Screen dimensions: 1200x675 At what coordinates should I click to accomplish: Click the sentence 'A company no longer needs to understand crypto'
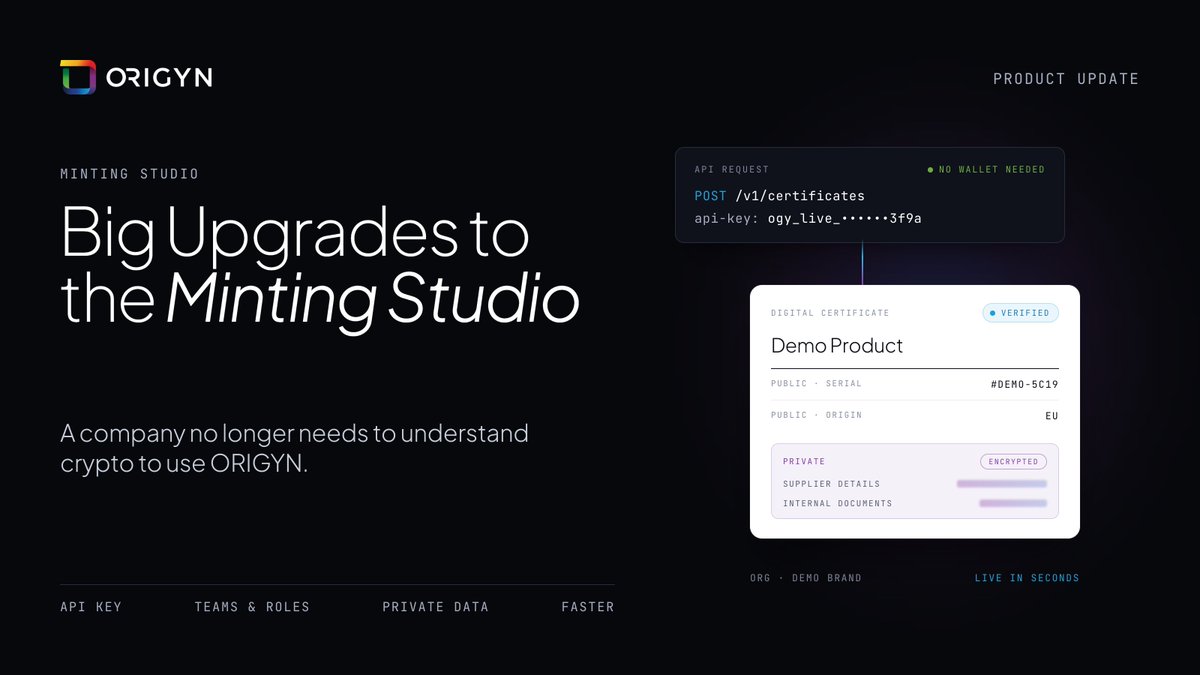[x=294, y=449]
